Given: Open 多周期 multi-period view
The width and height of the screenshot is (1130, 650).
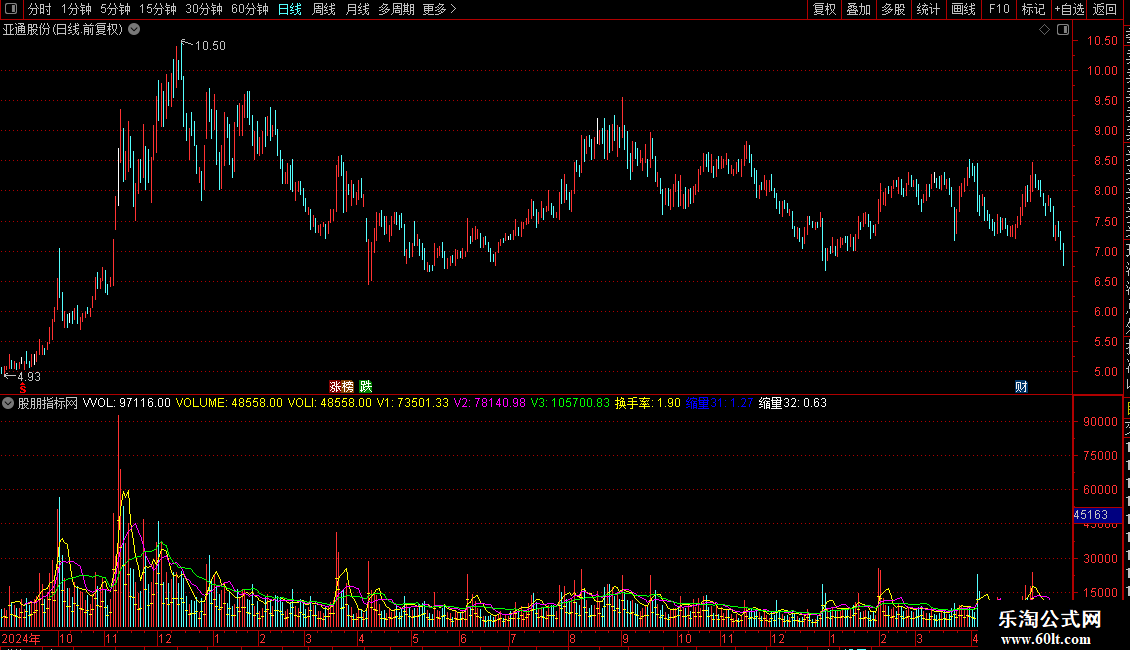Looking at the screenshot, I should [396, 9].
